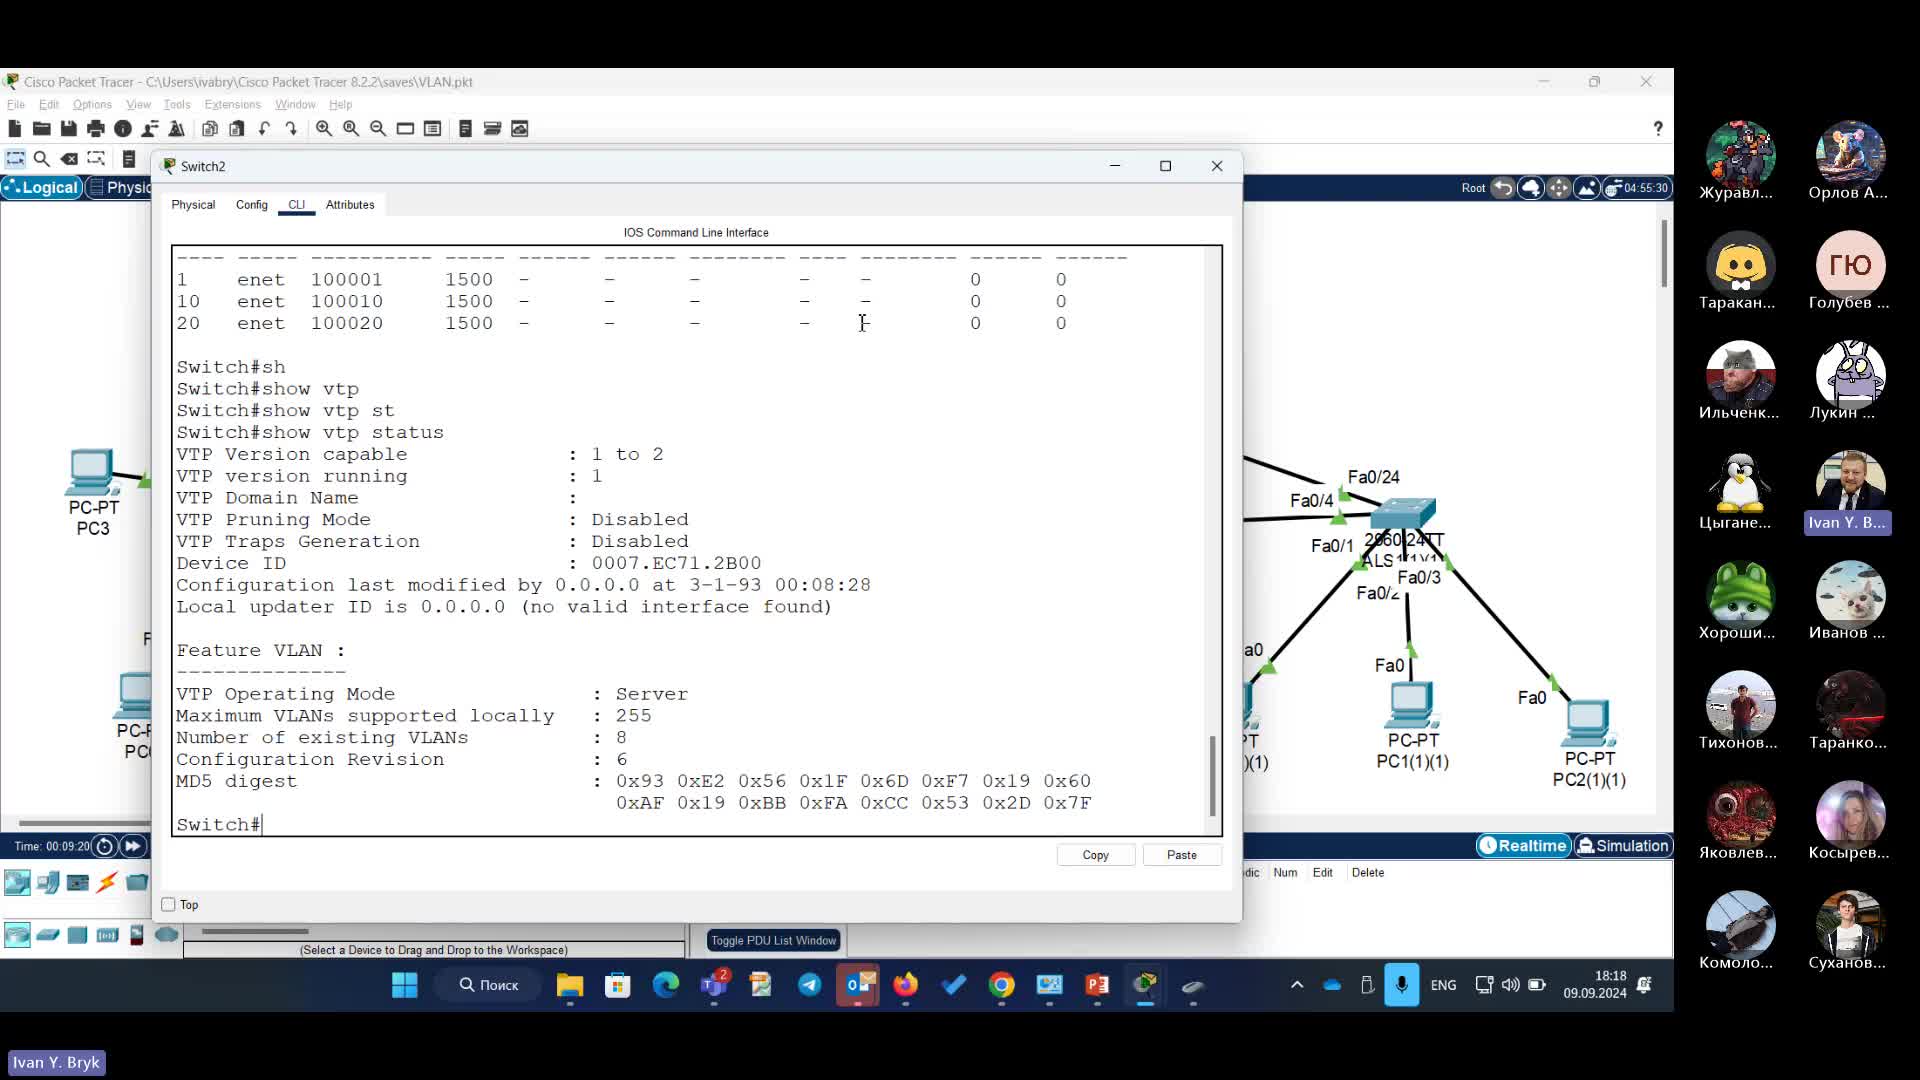Open the taskbar search box

click(489, 985)
